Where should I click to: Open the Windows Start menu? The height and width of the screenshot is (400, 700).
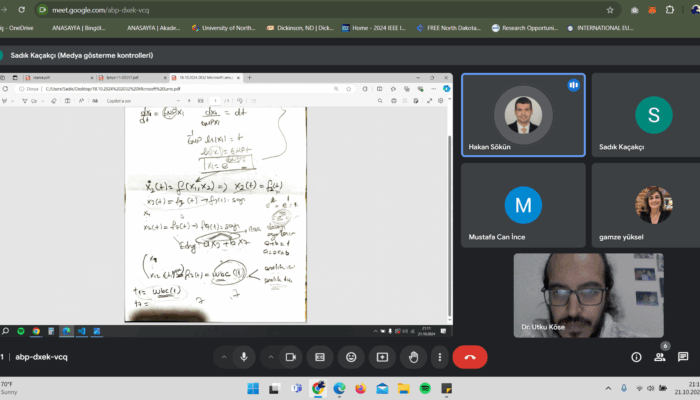[x=251, y=388]
